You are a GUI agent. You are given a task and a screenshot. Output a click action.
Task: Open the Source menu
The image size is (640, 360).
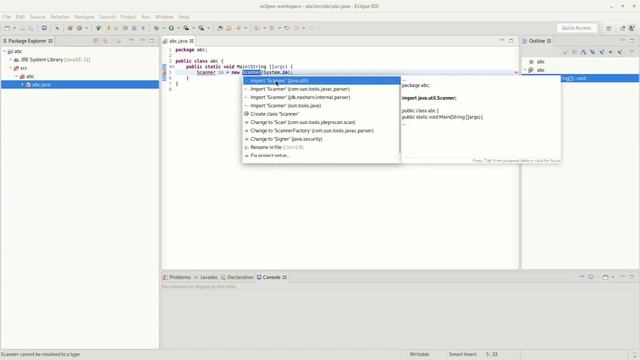[37, 17]
